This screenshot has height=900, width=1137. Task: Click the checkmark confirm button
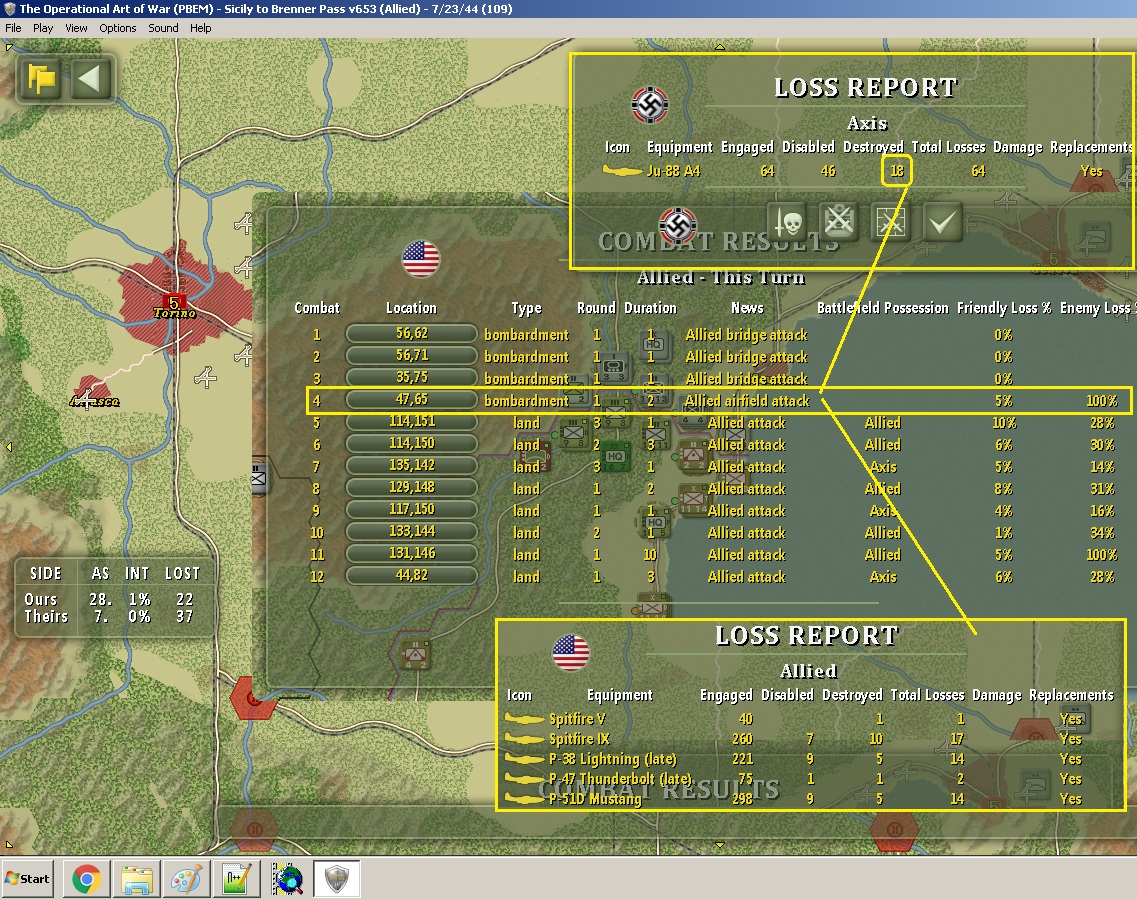[x=943, y=222]
